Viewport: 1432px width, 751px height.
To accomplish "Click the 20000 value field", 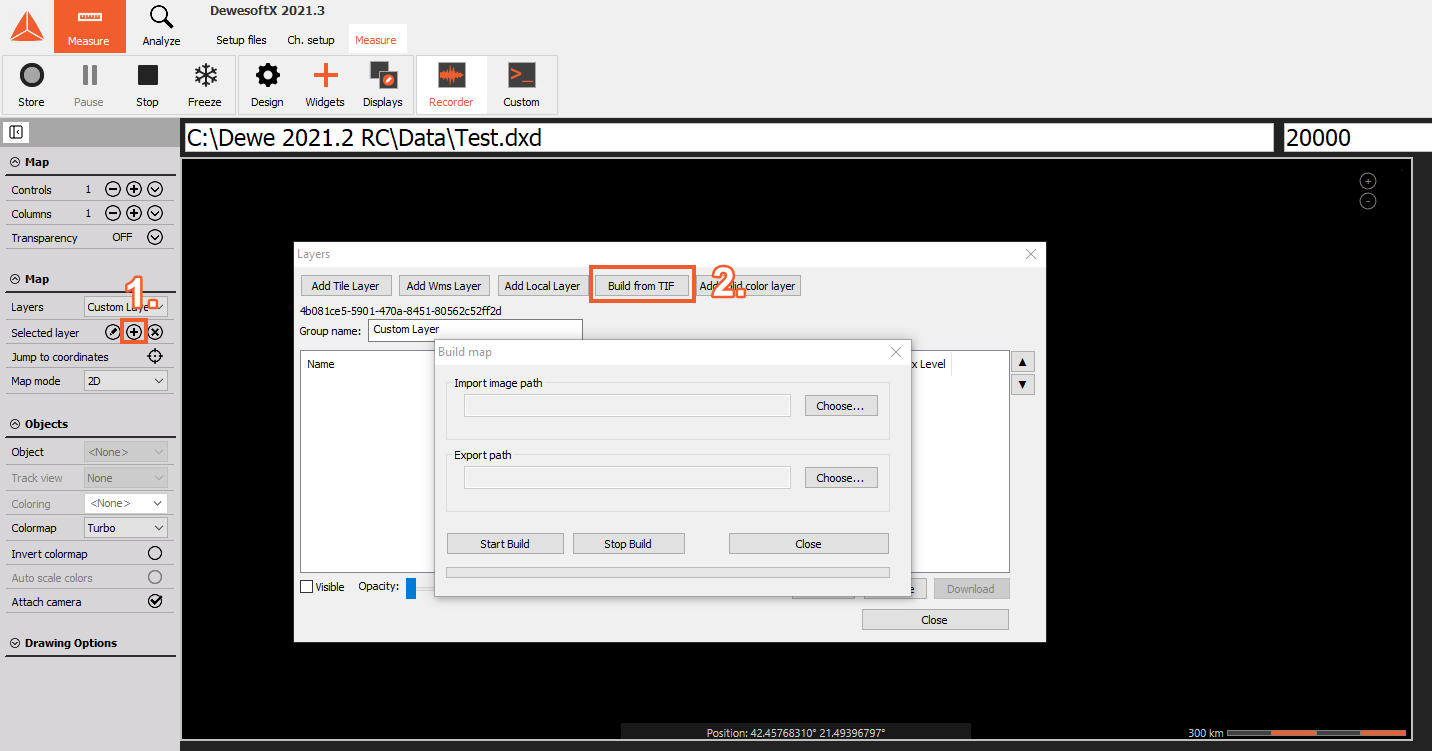I will tap(1357, 138).
